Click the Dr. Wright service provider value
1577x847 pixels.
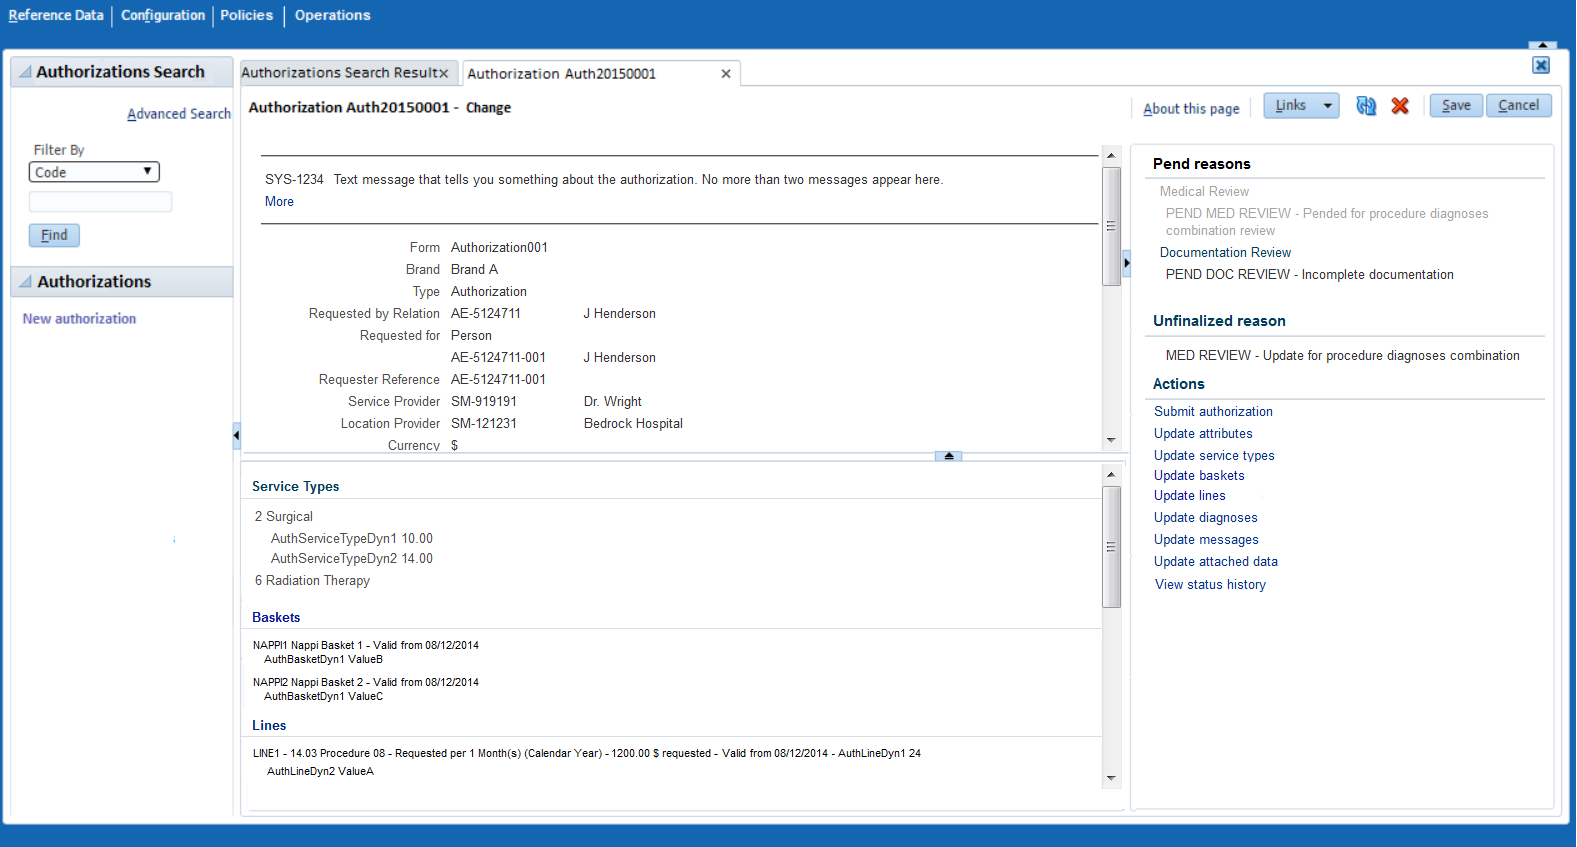[x=612, y=402]
